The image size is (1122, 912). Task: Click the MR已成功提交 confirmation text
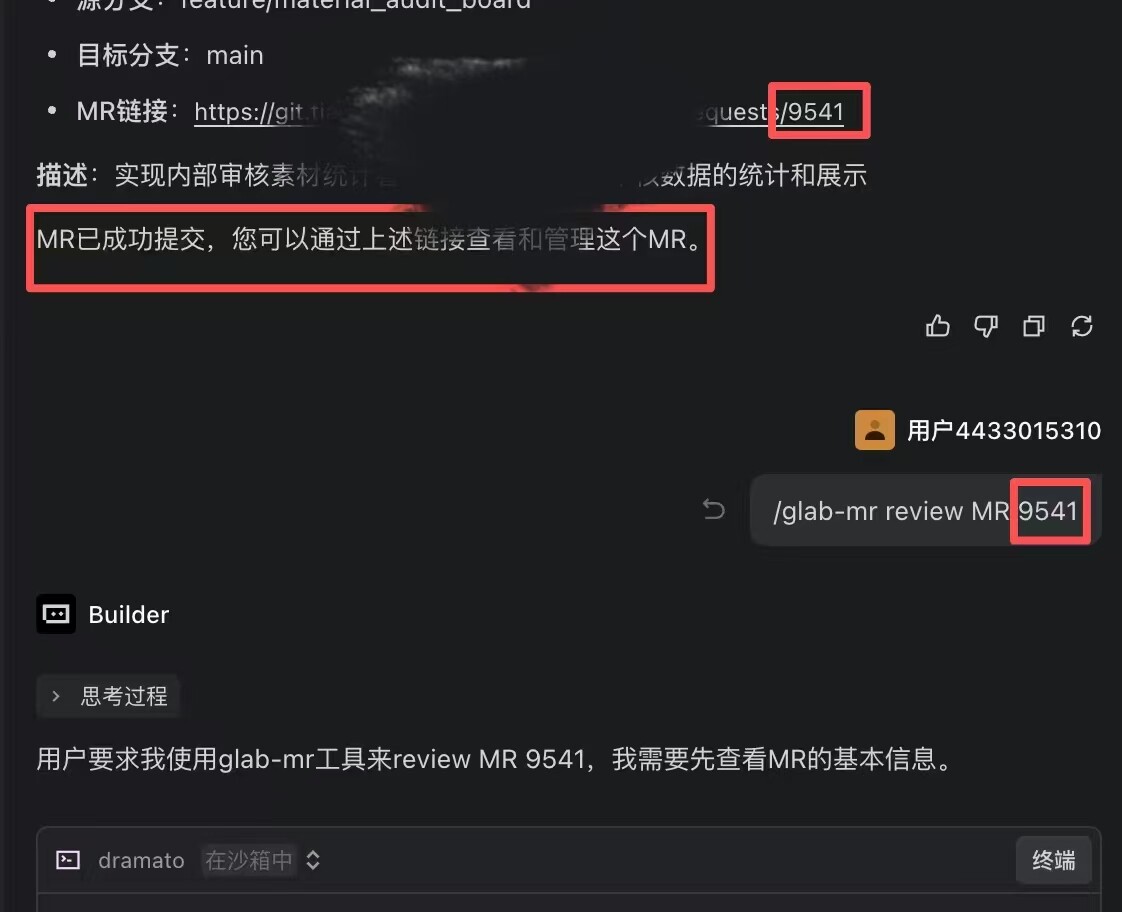click(x=369, y=239)
